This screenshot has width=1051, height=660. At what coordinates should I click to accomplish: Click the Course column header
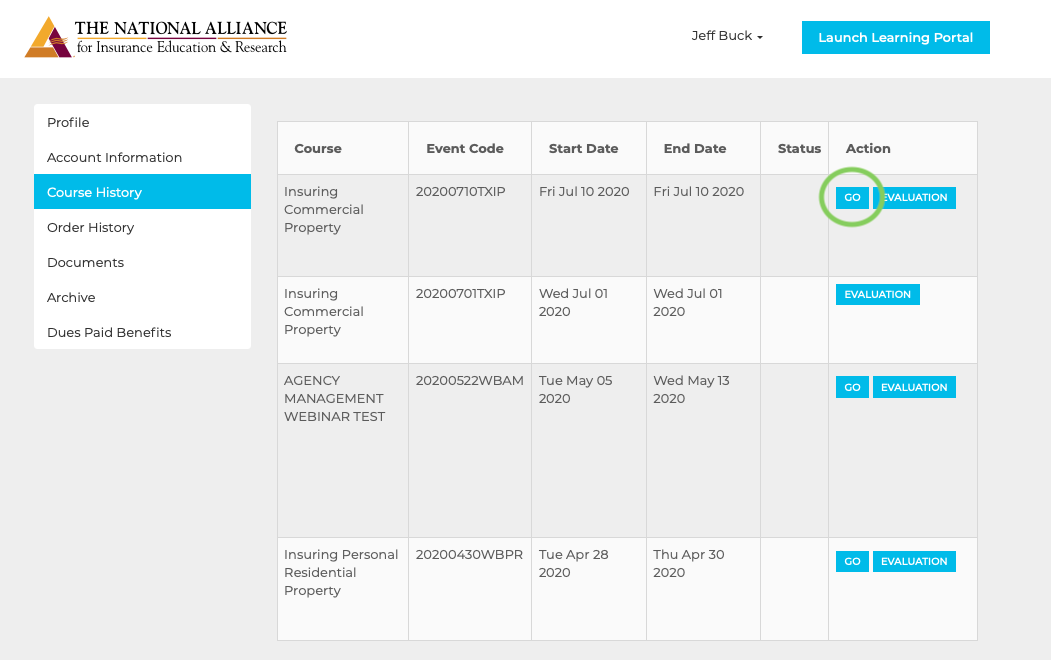click(318, 148)
